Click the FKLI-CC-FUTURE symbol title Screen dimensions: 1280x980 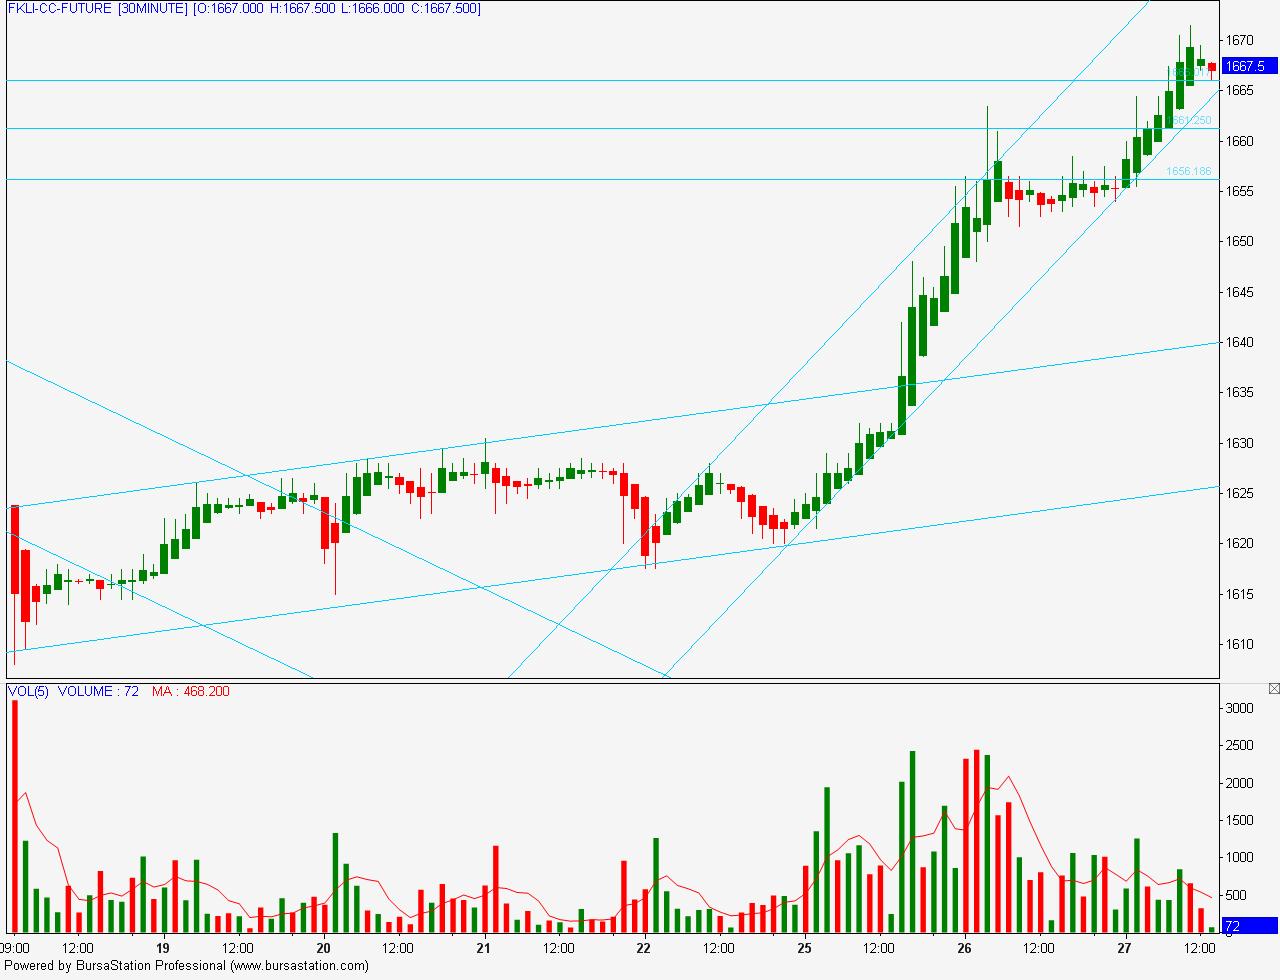(x=59, y=9)
